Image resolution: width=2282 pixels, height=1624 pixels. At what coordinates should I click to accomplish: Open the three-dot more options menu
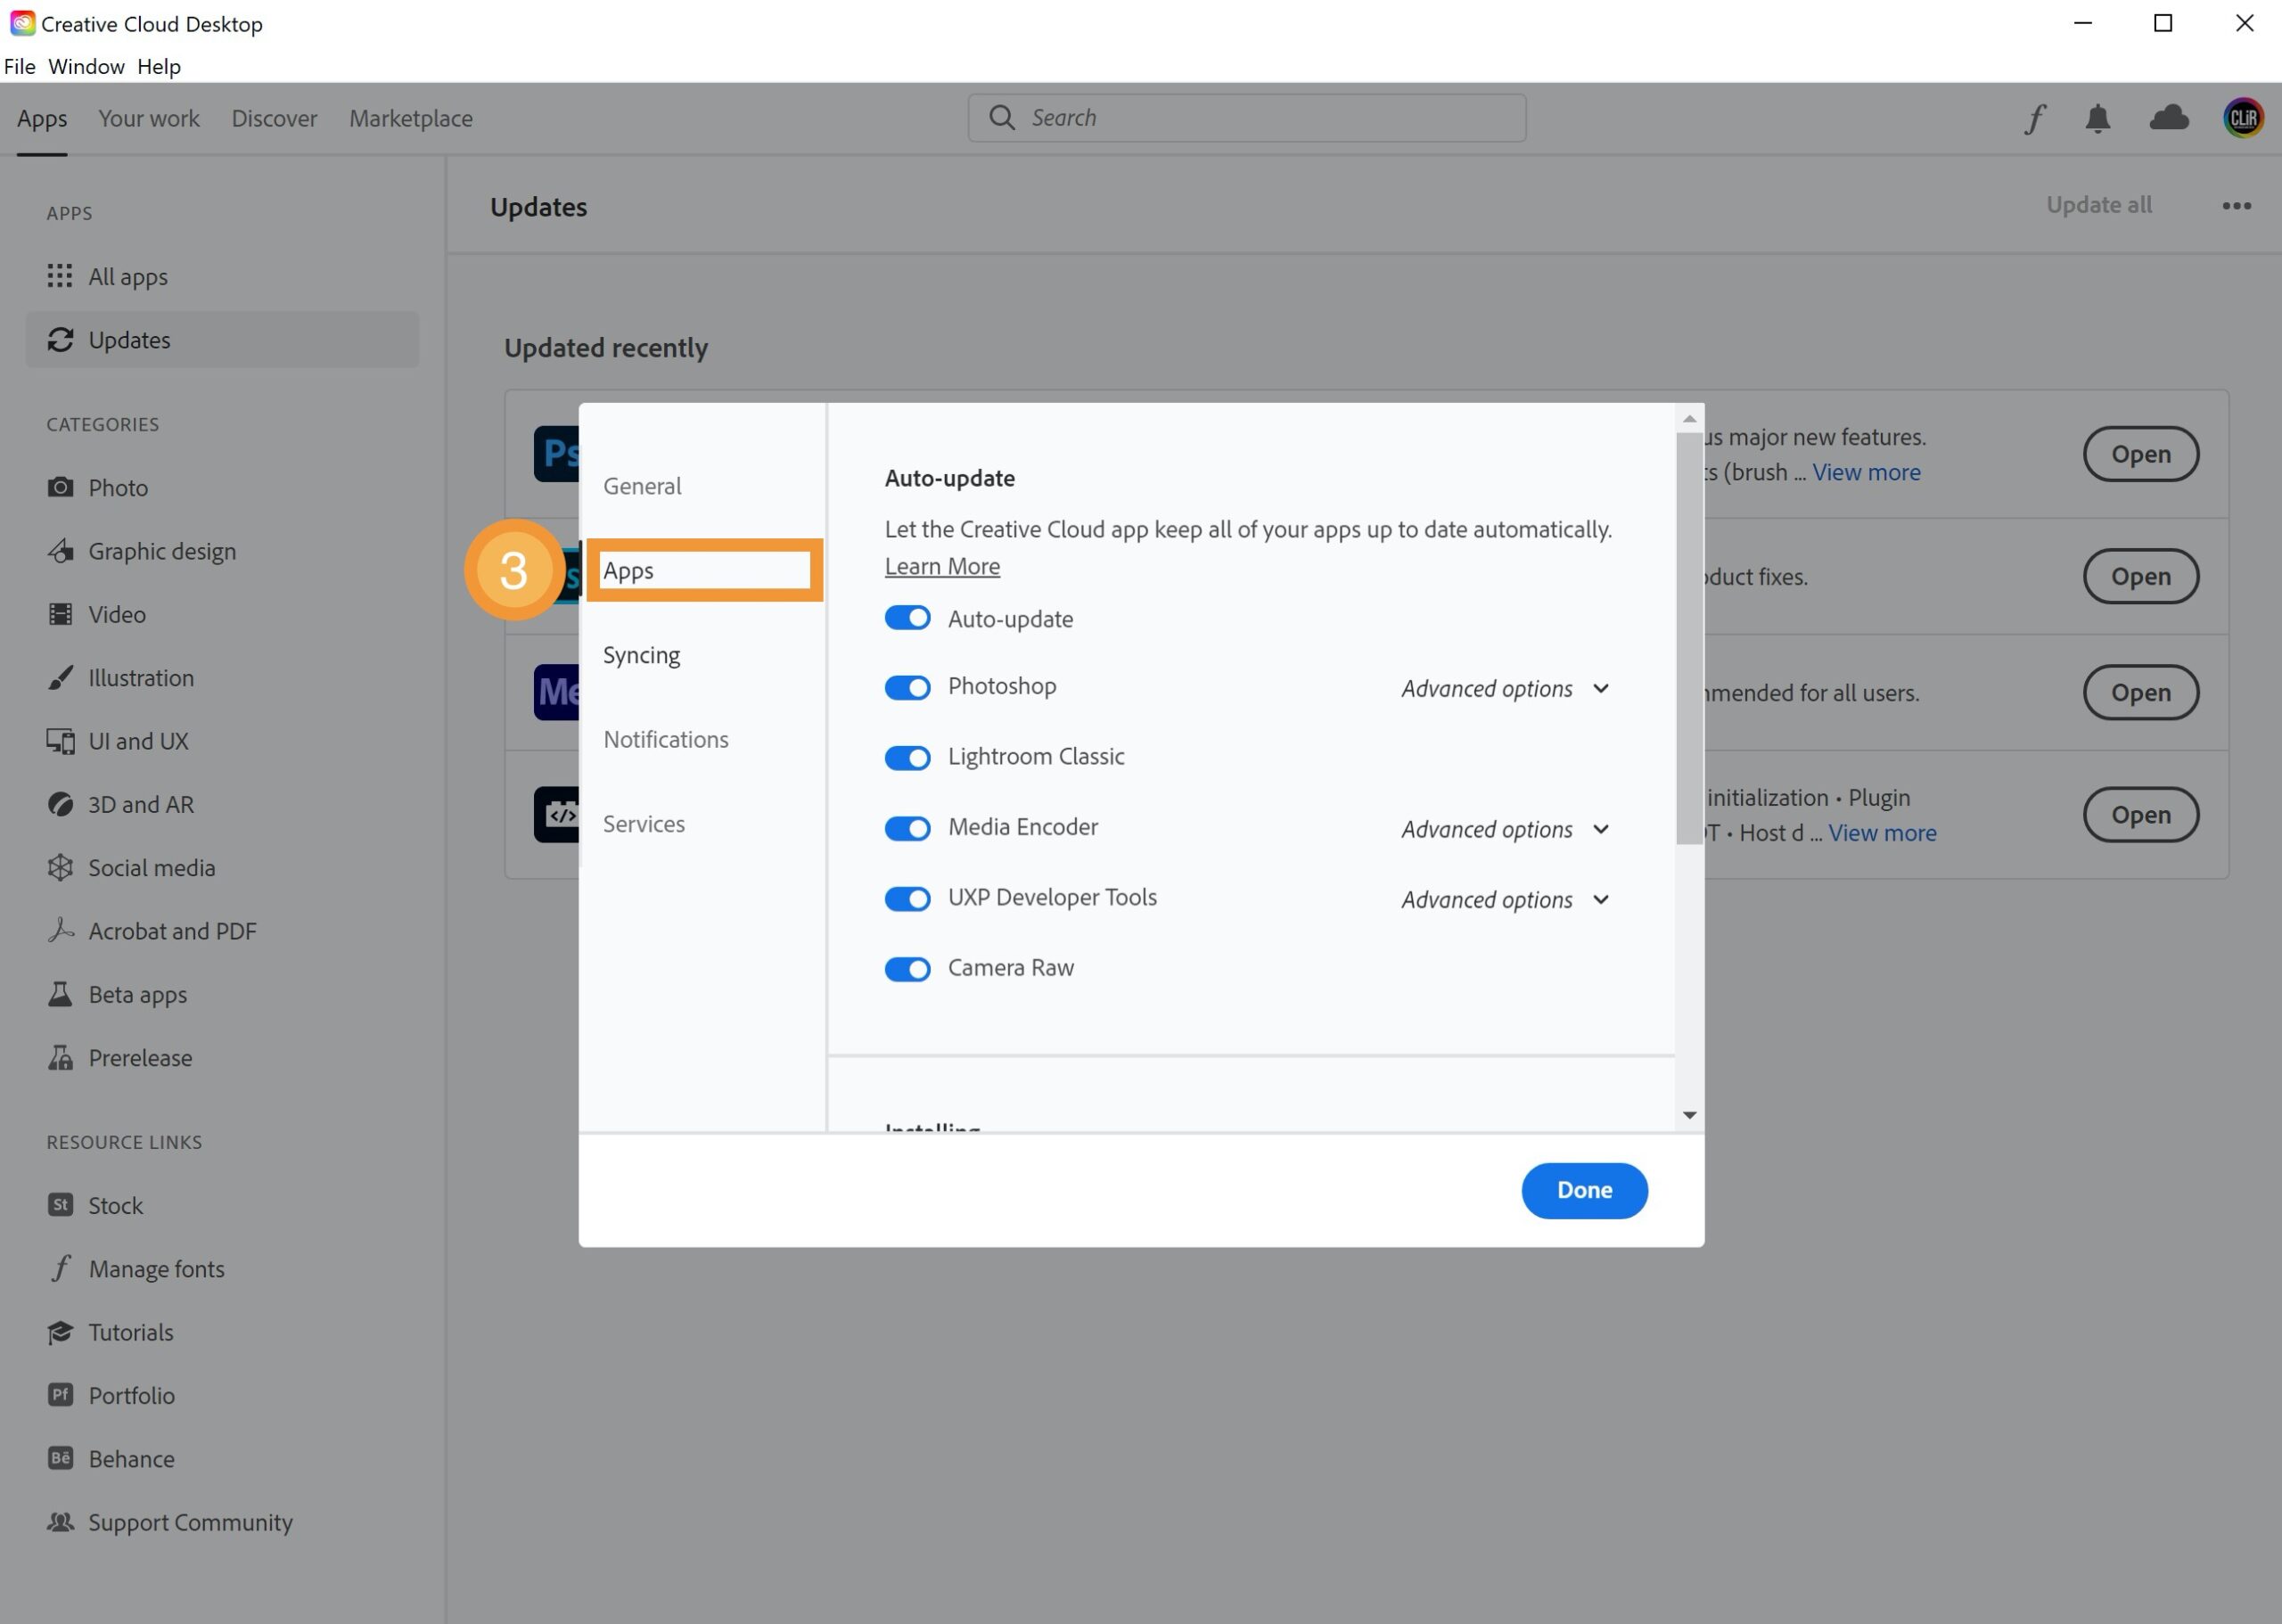click(x=2236, y=206)
